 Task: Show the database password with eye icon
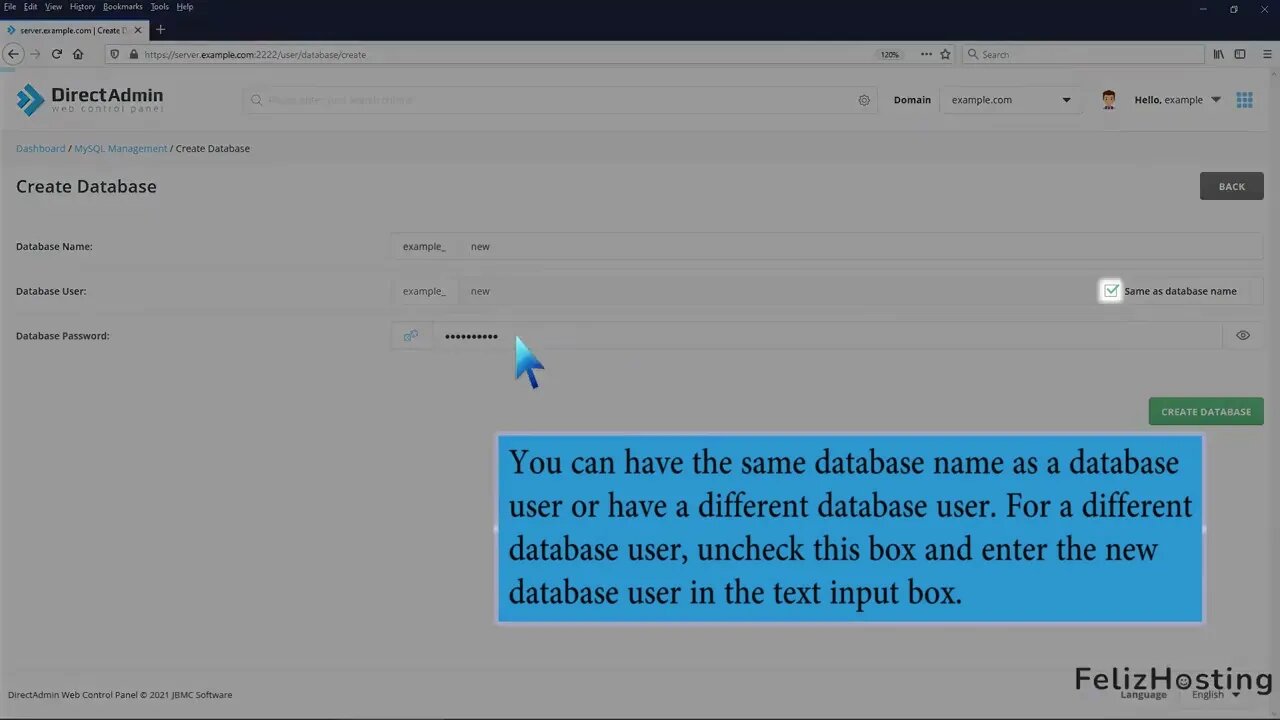point(1243,336)
